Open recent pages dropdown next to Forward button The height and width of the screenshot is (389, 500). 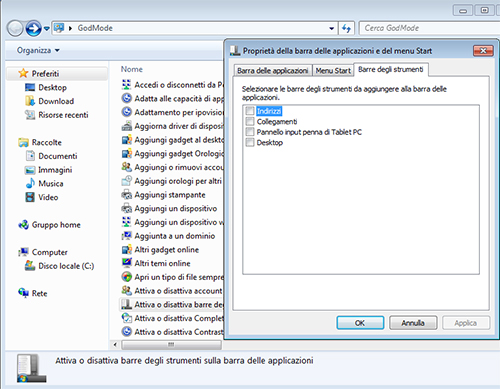47,29
